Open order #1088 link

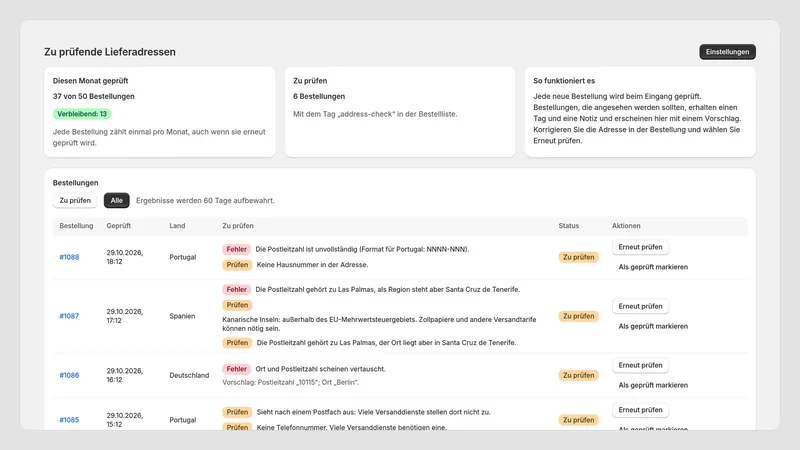pyautogui.click(x=69, y=257)
